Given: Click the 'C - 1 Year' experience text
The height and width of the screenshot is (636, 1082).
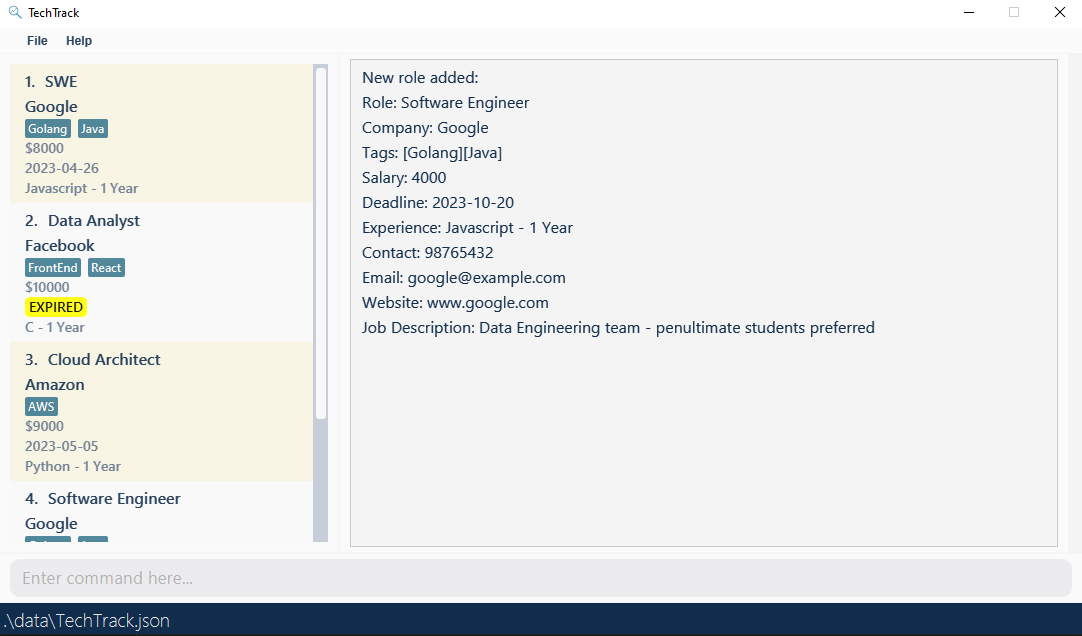Looking at the screenshot, I should click(55, 327).
